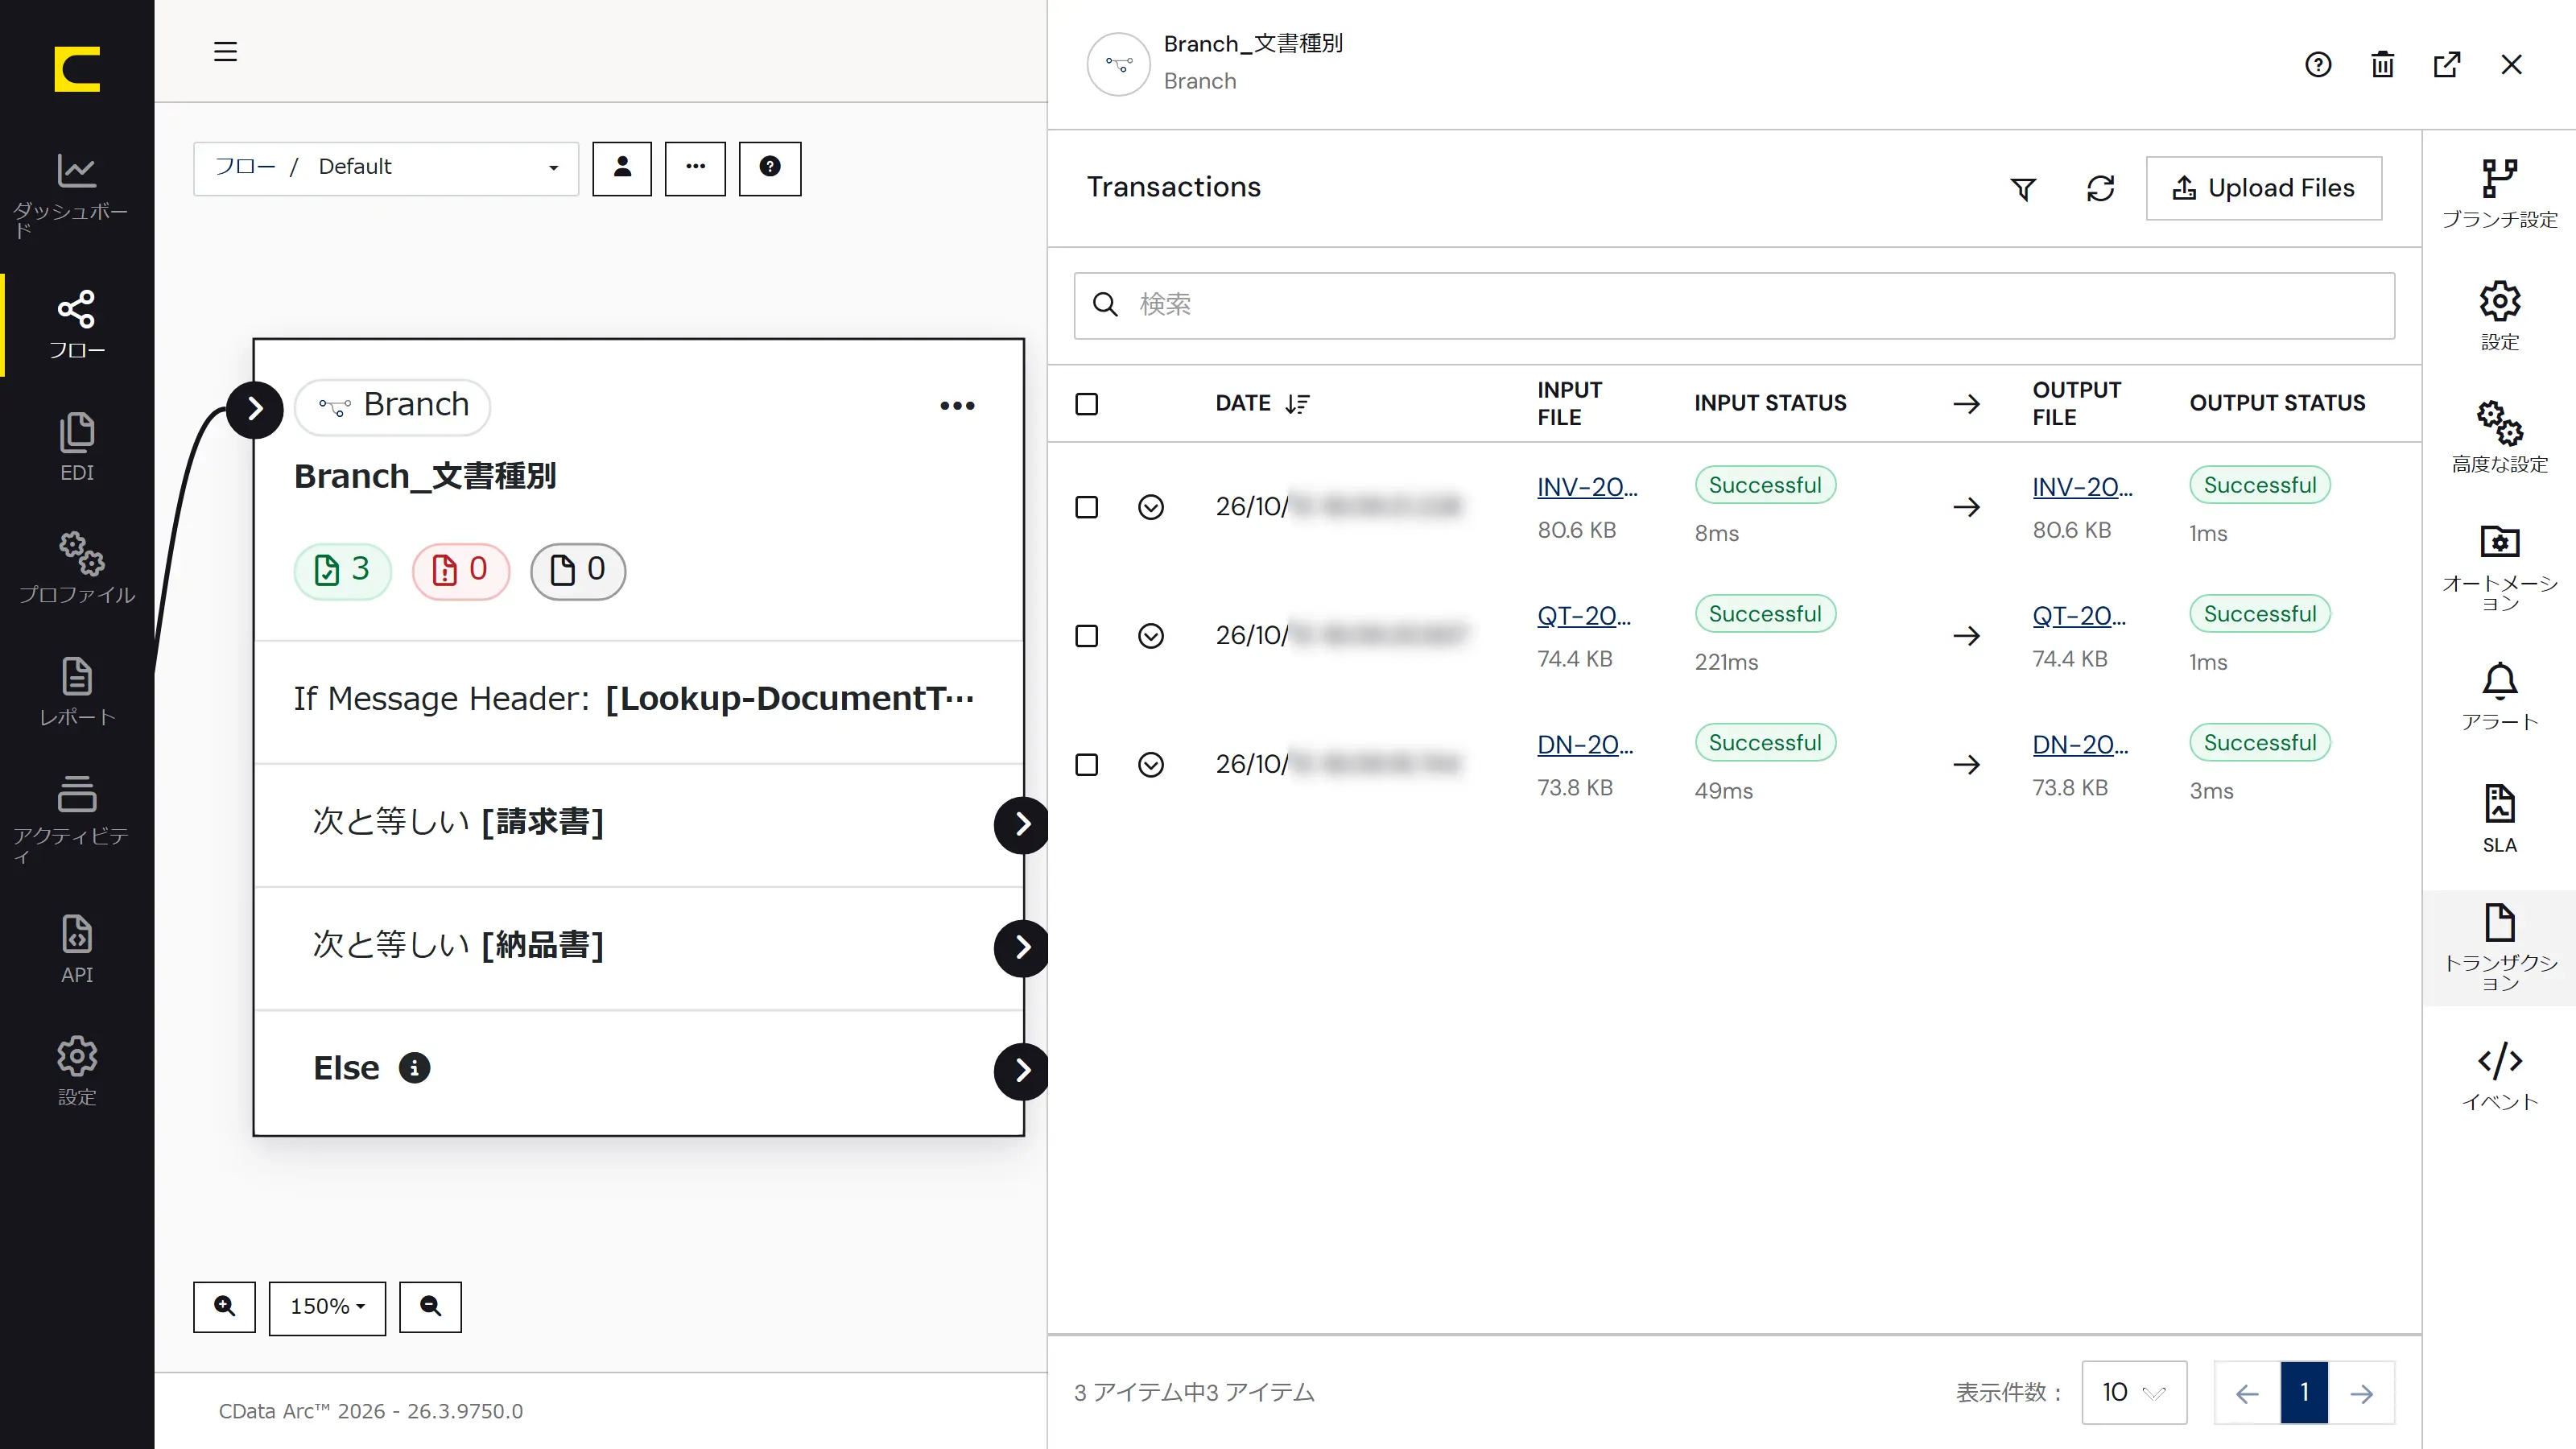Open the INV-20 output file link

click(2082, 487)
